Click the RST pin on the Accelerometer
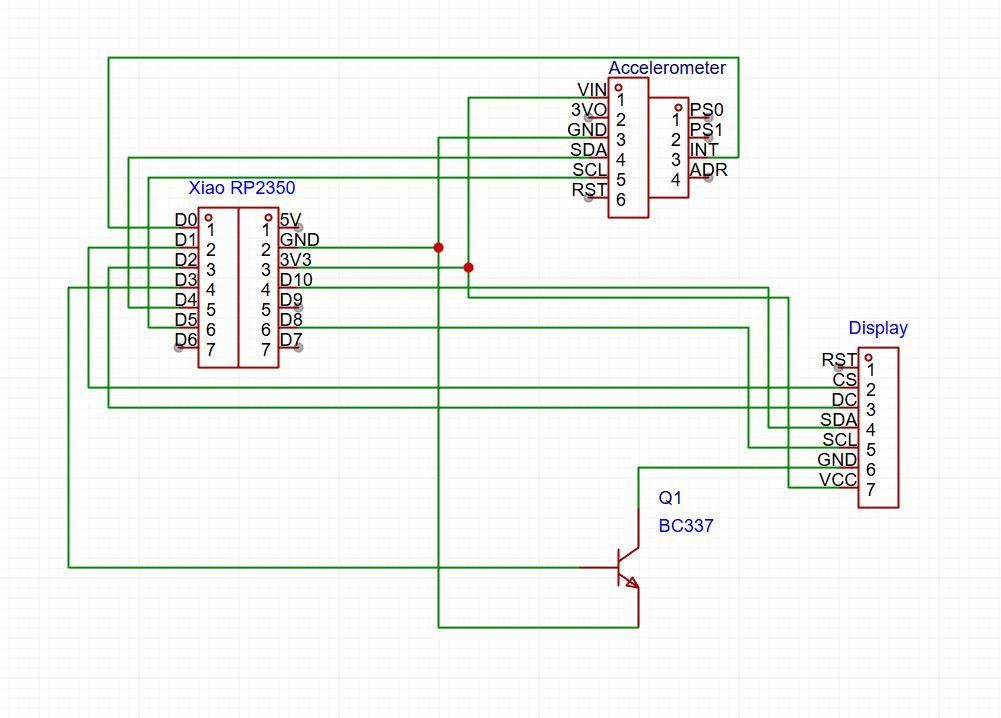The width and height of the screenshot is (1001, 718). 589,190
